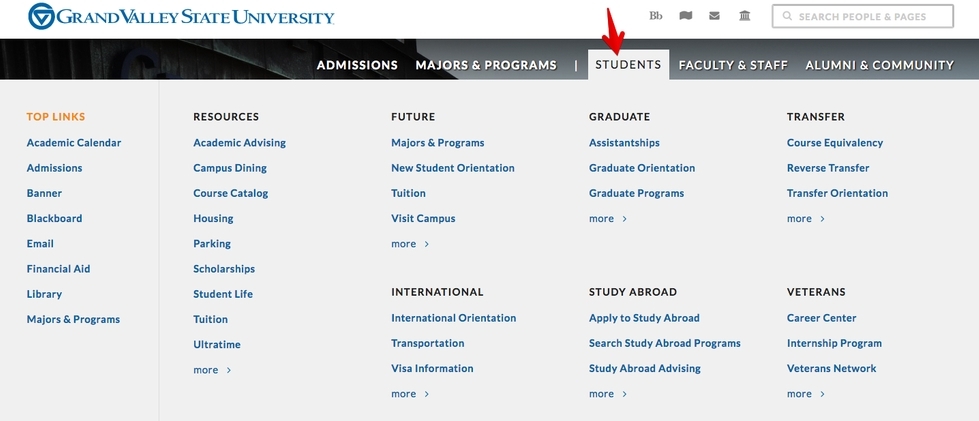Open the Faculty & Staff menu
The width and height of the screenshot is (979, 421).
click(x=733, y=65)
